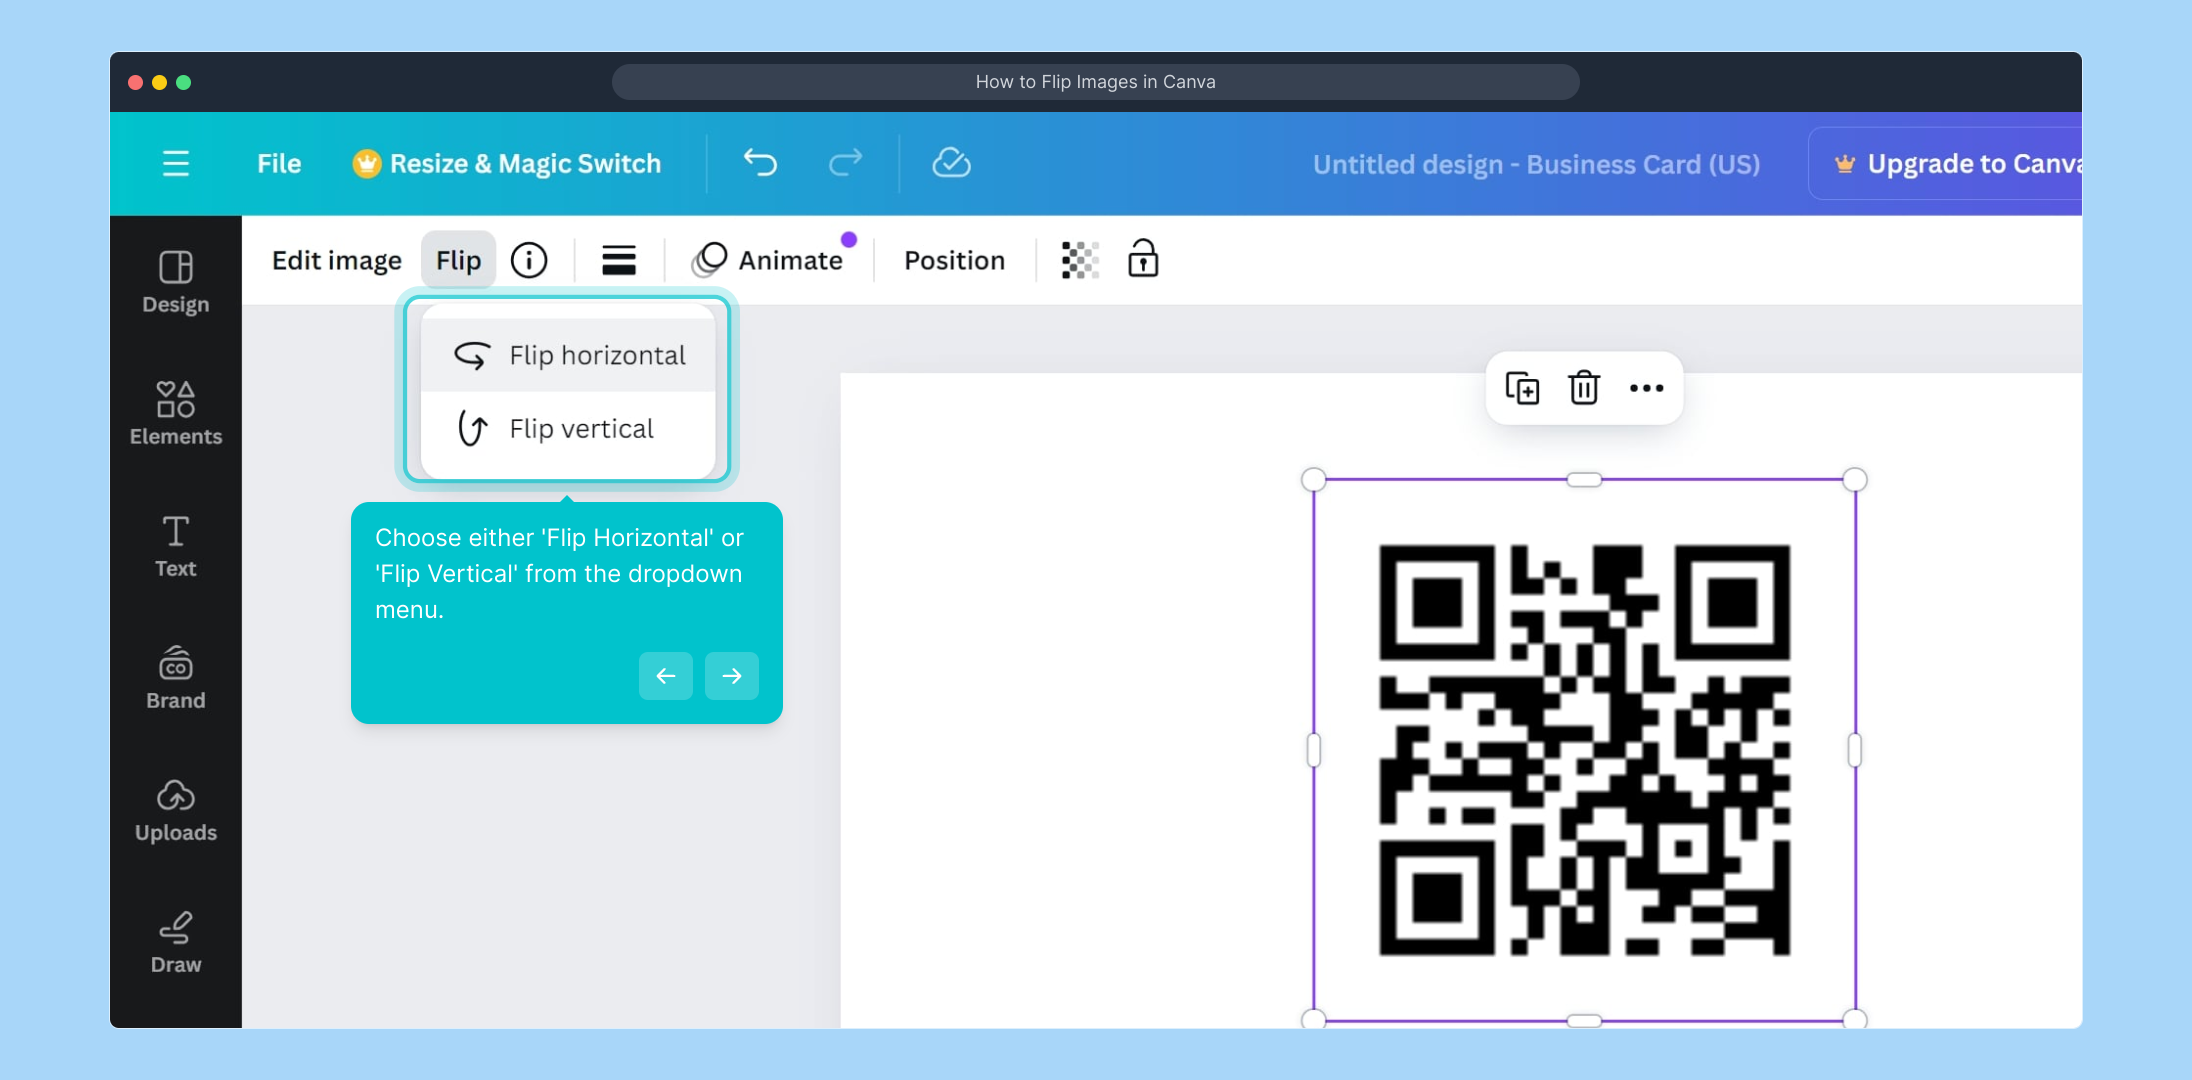Choose Flip vertical from the dropdown
2192x1080 pixels.
tap(568, 429)
